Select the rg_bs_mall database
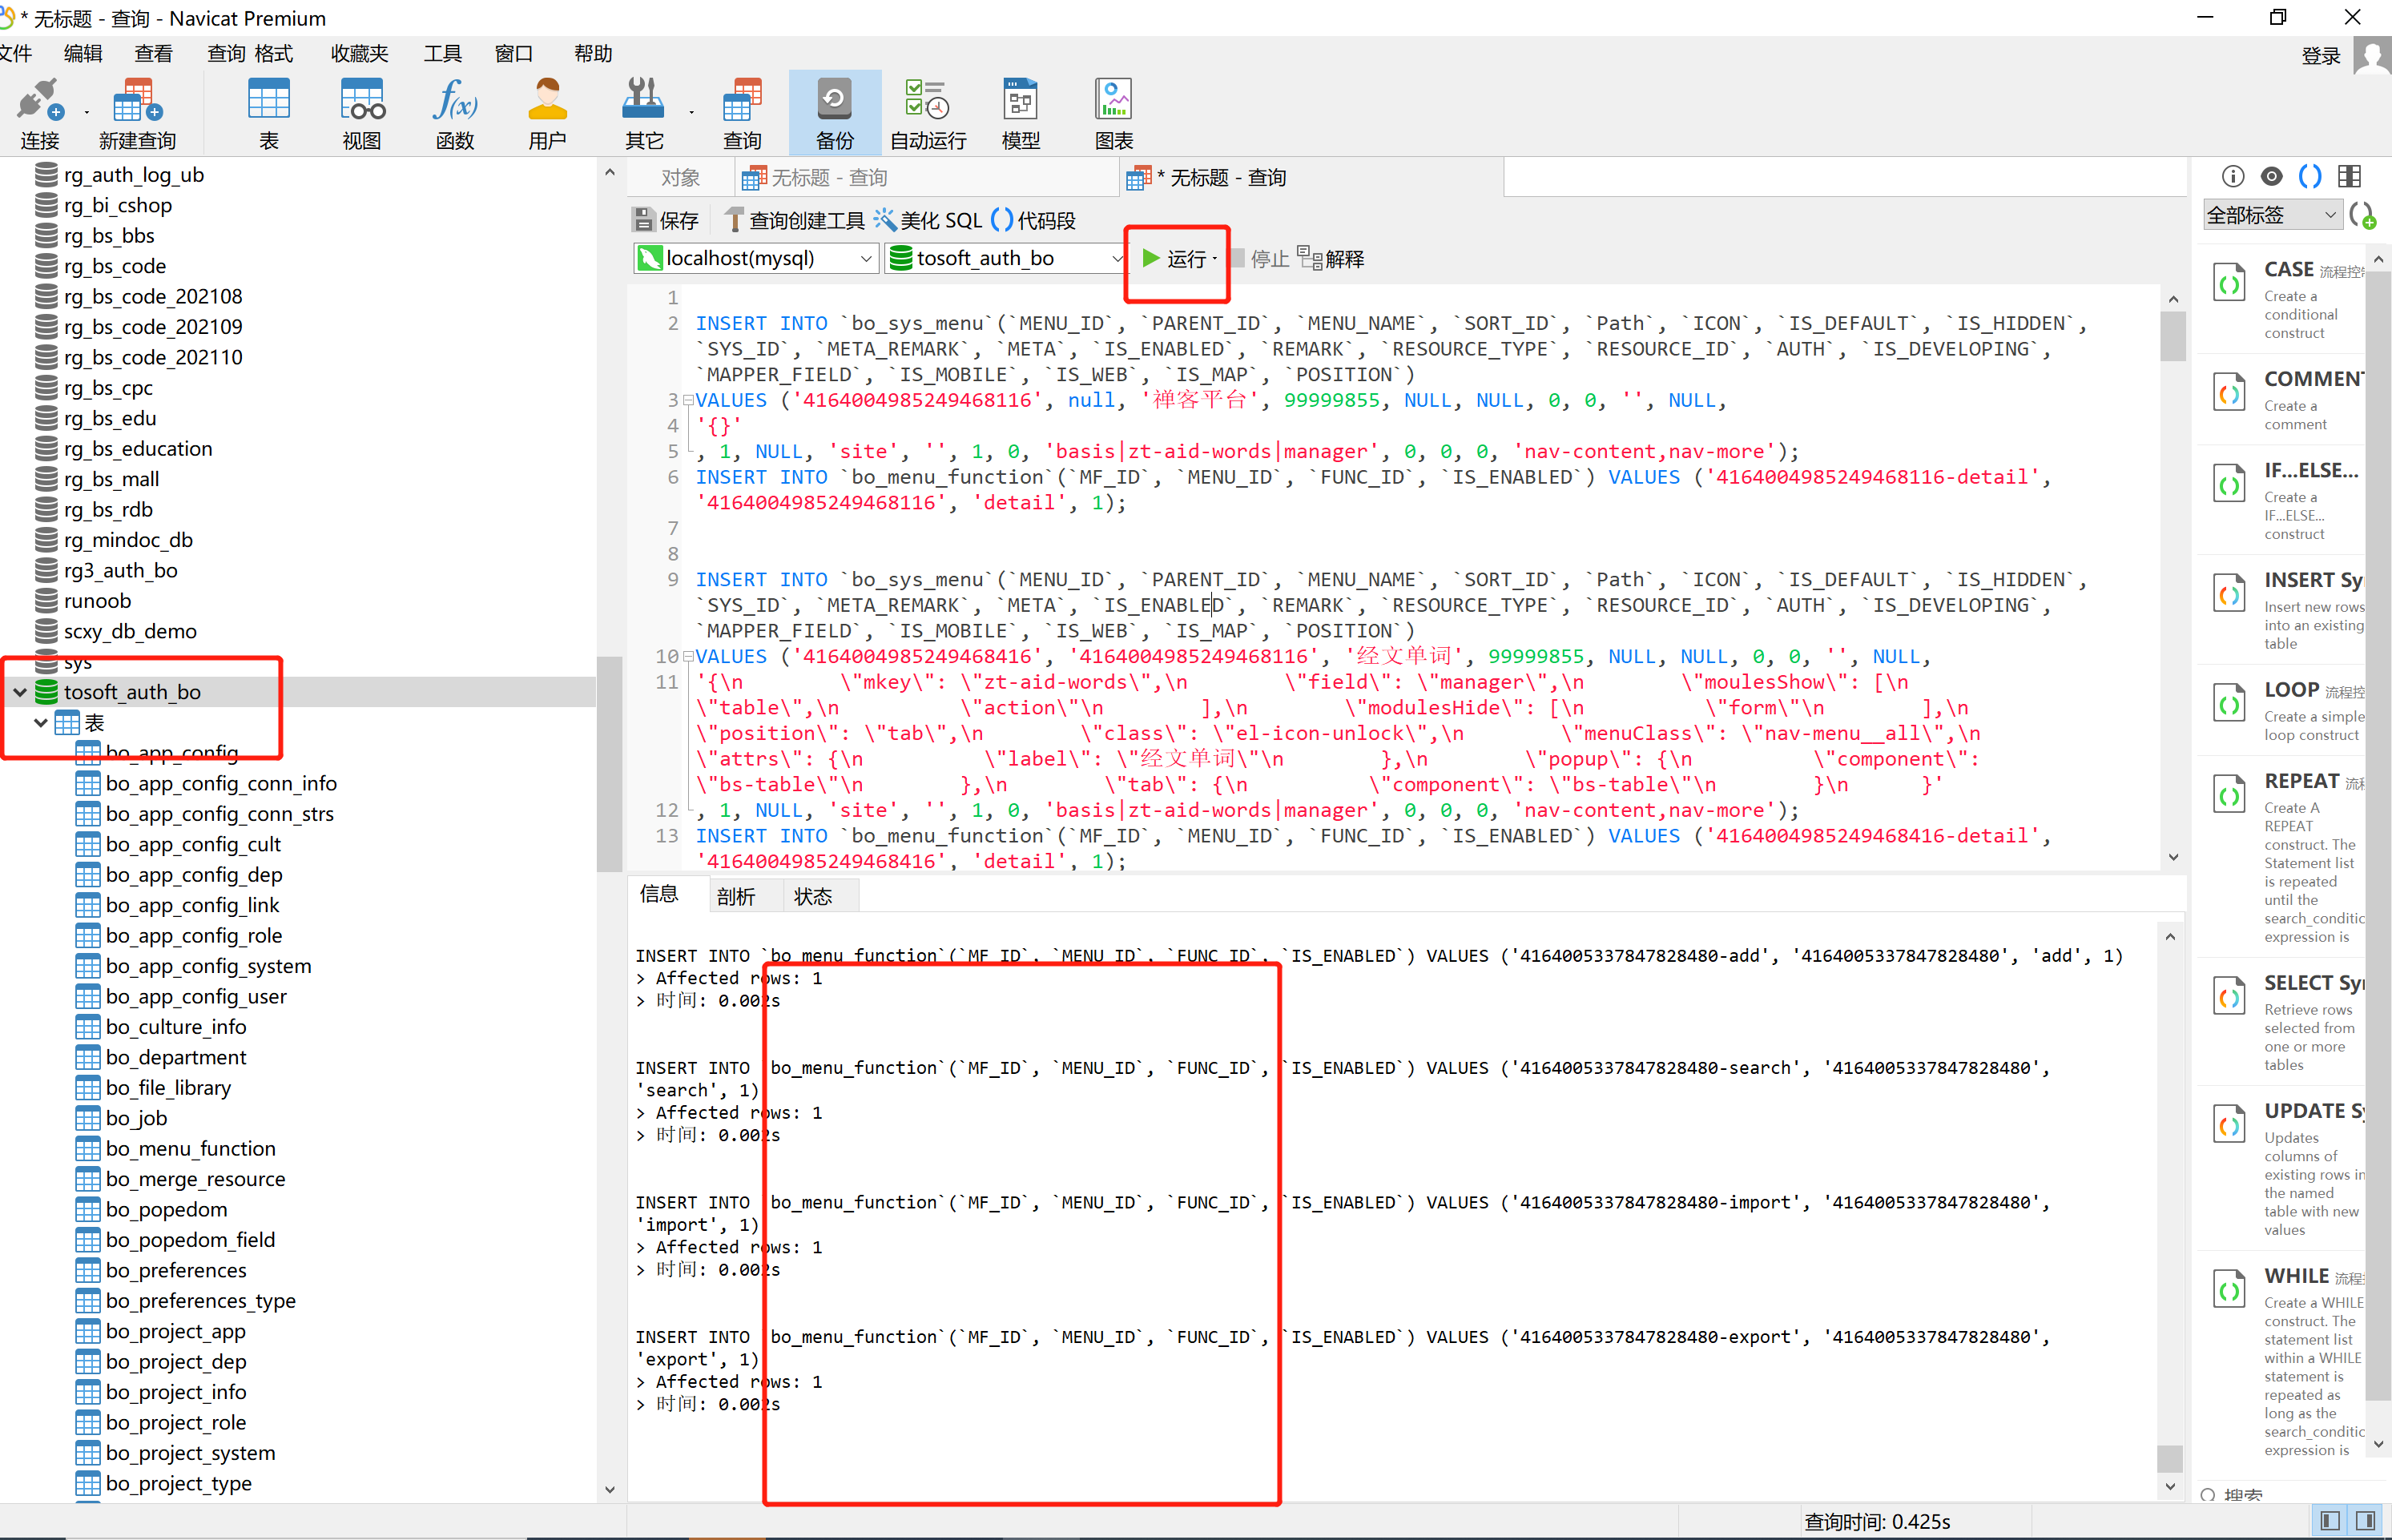The width and height of the screenshot is (2392, 1540). [111, 479]
